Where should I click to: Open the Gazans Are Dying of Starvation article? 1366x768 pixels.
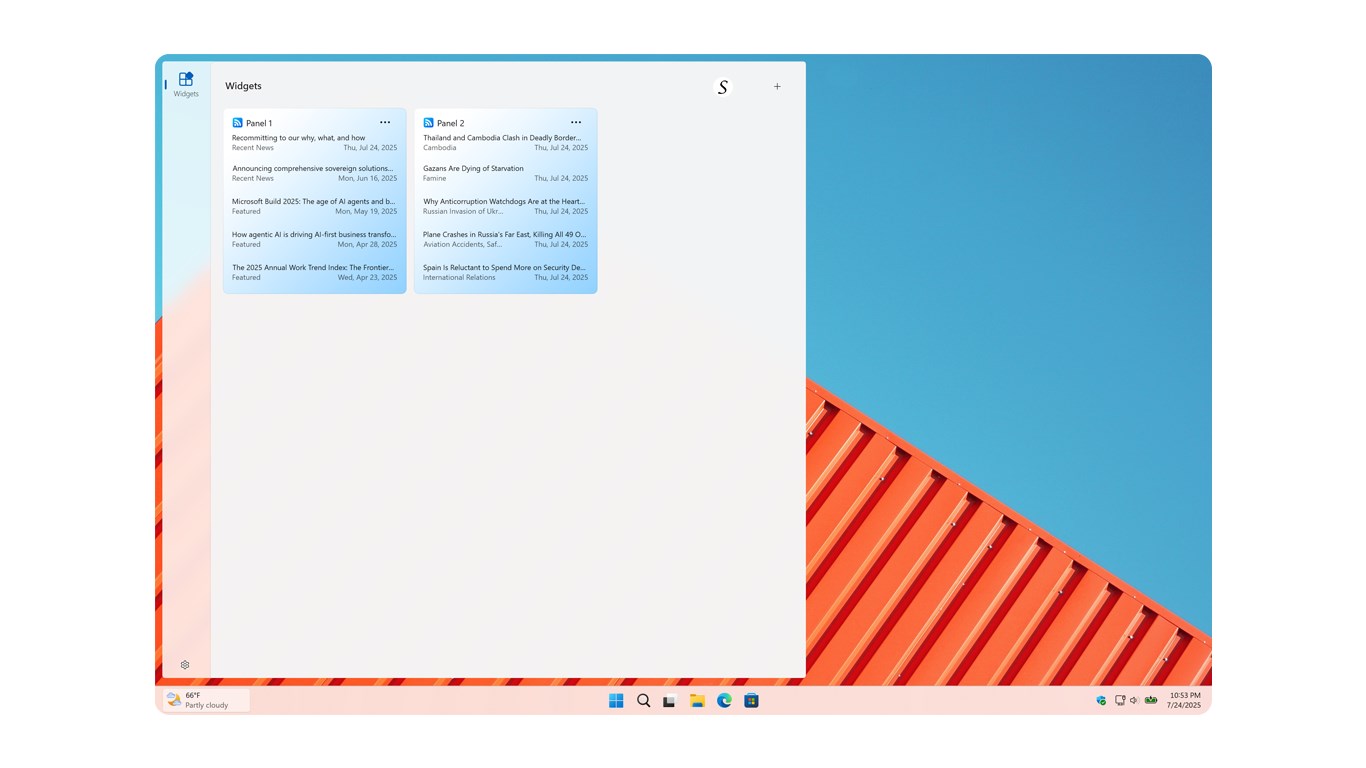point(473,168)
